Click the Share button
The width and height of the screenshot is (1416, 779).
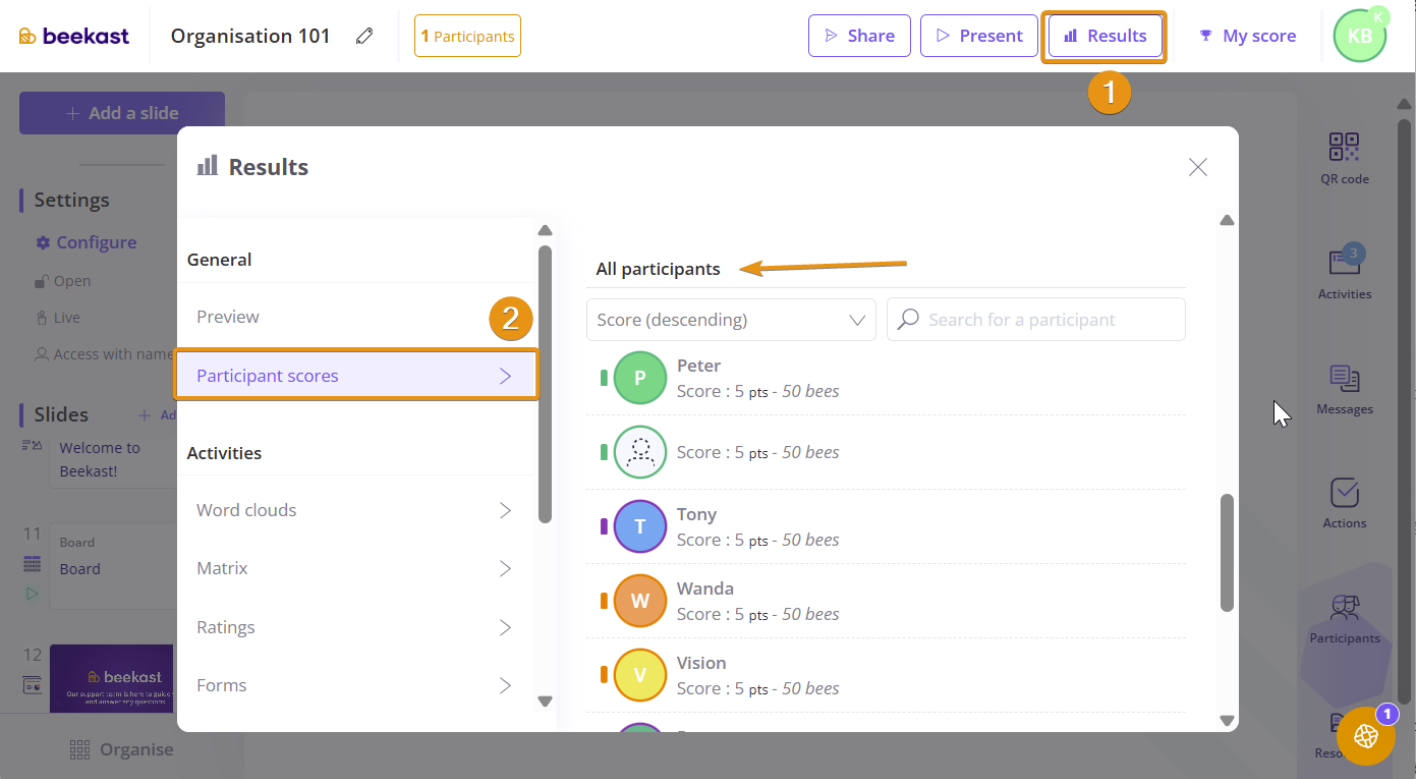[x=859, y=36]
